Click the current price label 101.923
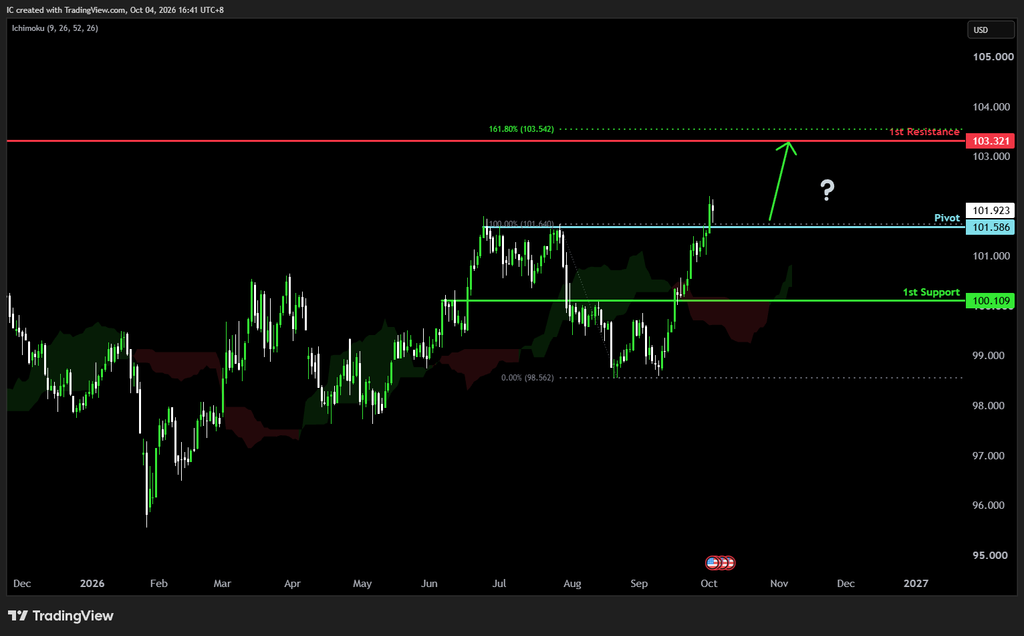 [x=990, y=210]
